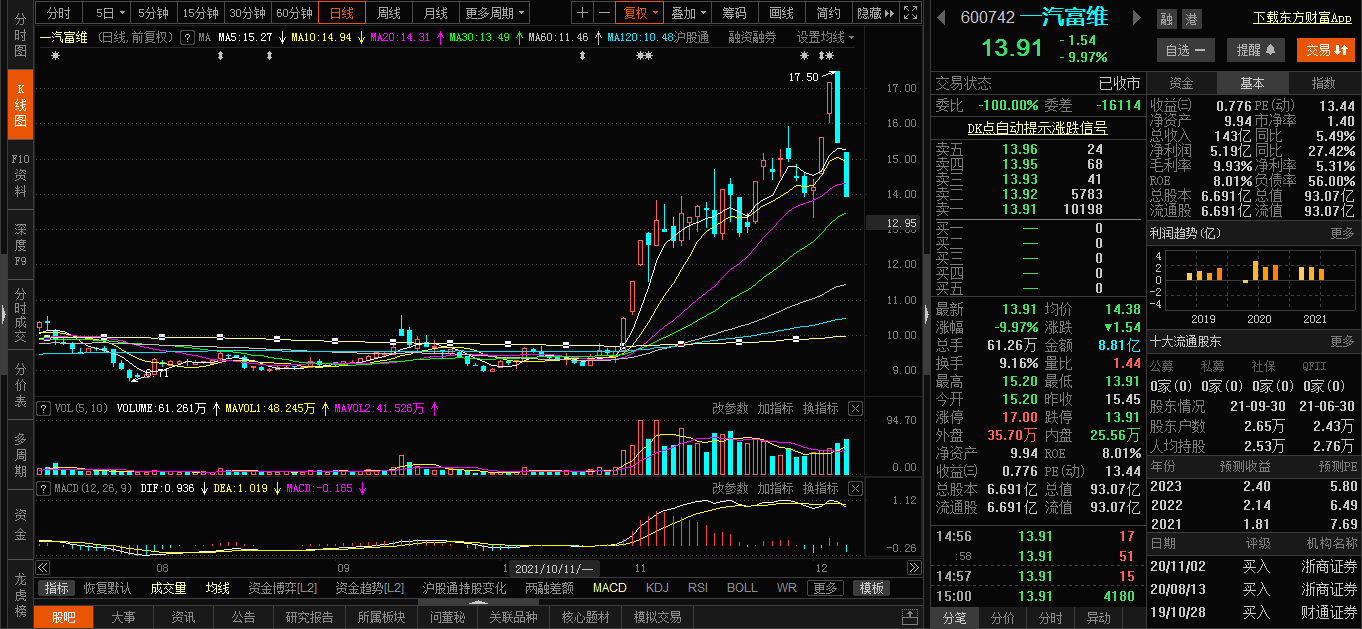
Task: Toggle BOLL indicator
Action: click(x=742, y=588)
